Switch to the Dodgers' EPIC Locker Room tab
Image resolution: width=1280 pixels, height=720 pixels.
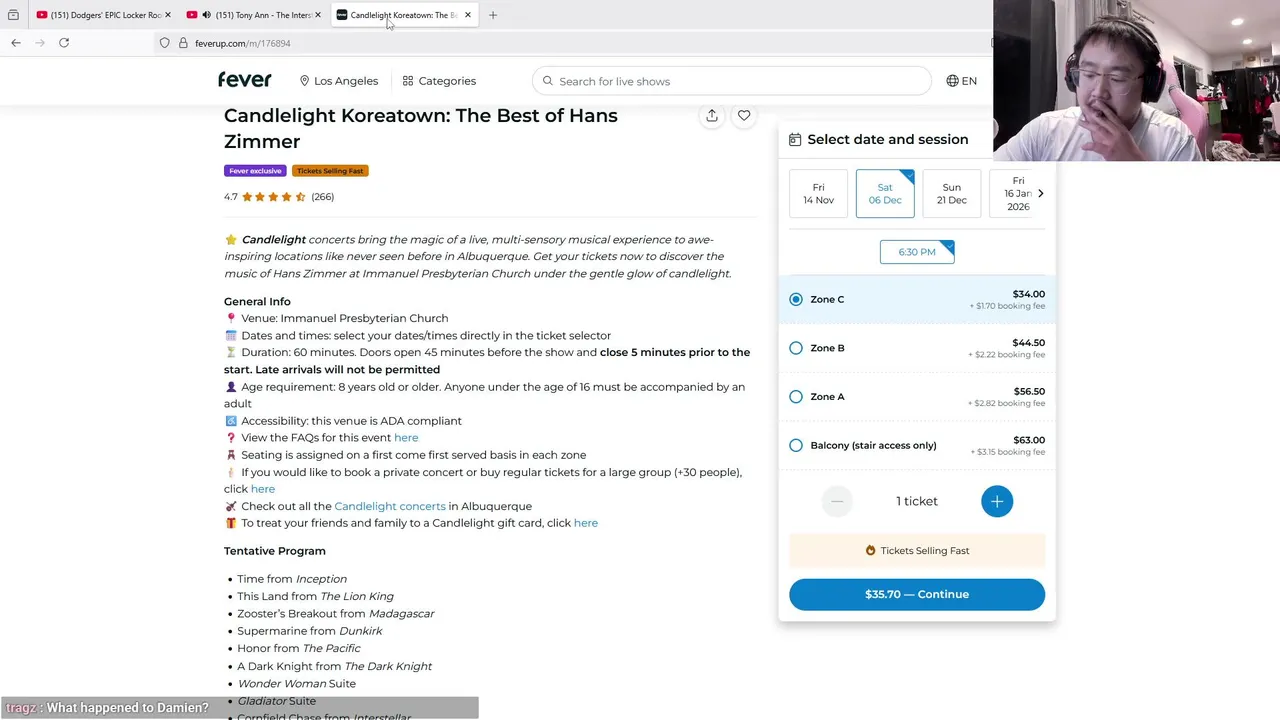98,15
